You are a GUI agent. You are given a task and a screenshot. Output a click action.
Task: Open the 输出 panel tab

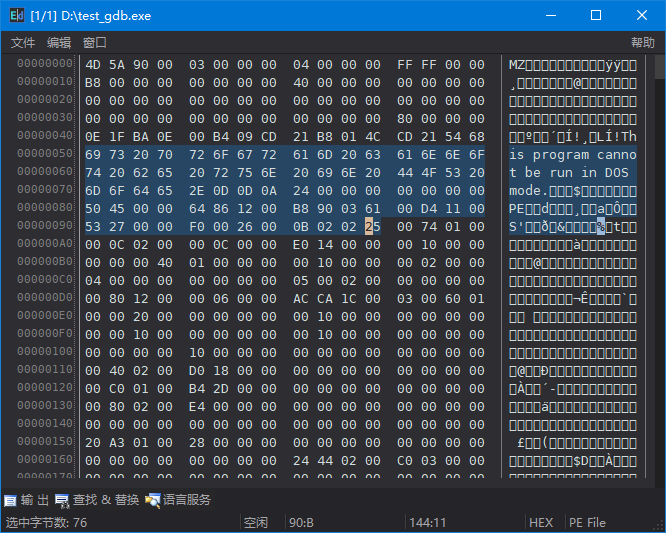pyautogui.click(x=34, y=500)
